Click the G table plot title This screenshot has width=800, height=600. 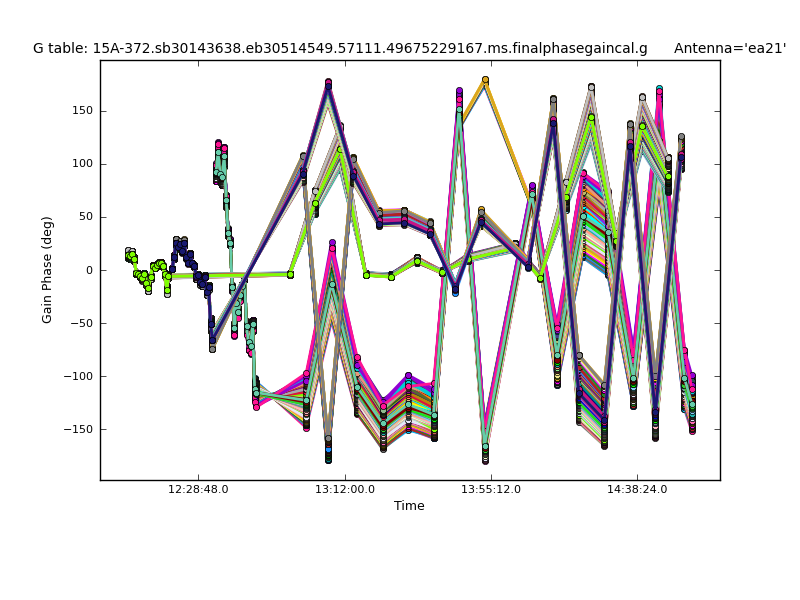pos(340,48)
